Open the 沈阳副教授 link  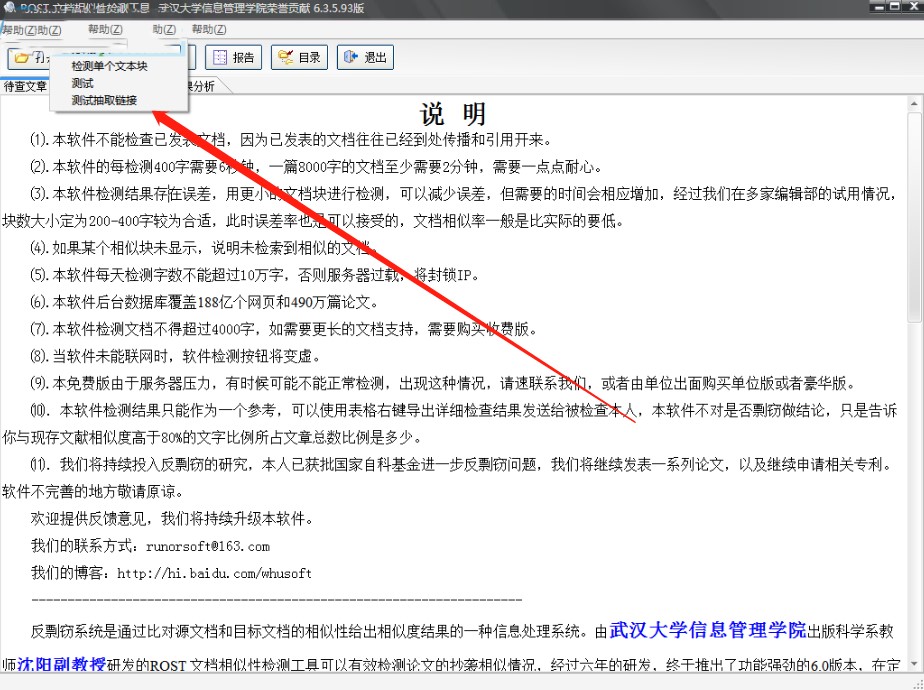pos(61,664)
